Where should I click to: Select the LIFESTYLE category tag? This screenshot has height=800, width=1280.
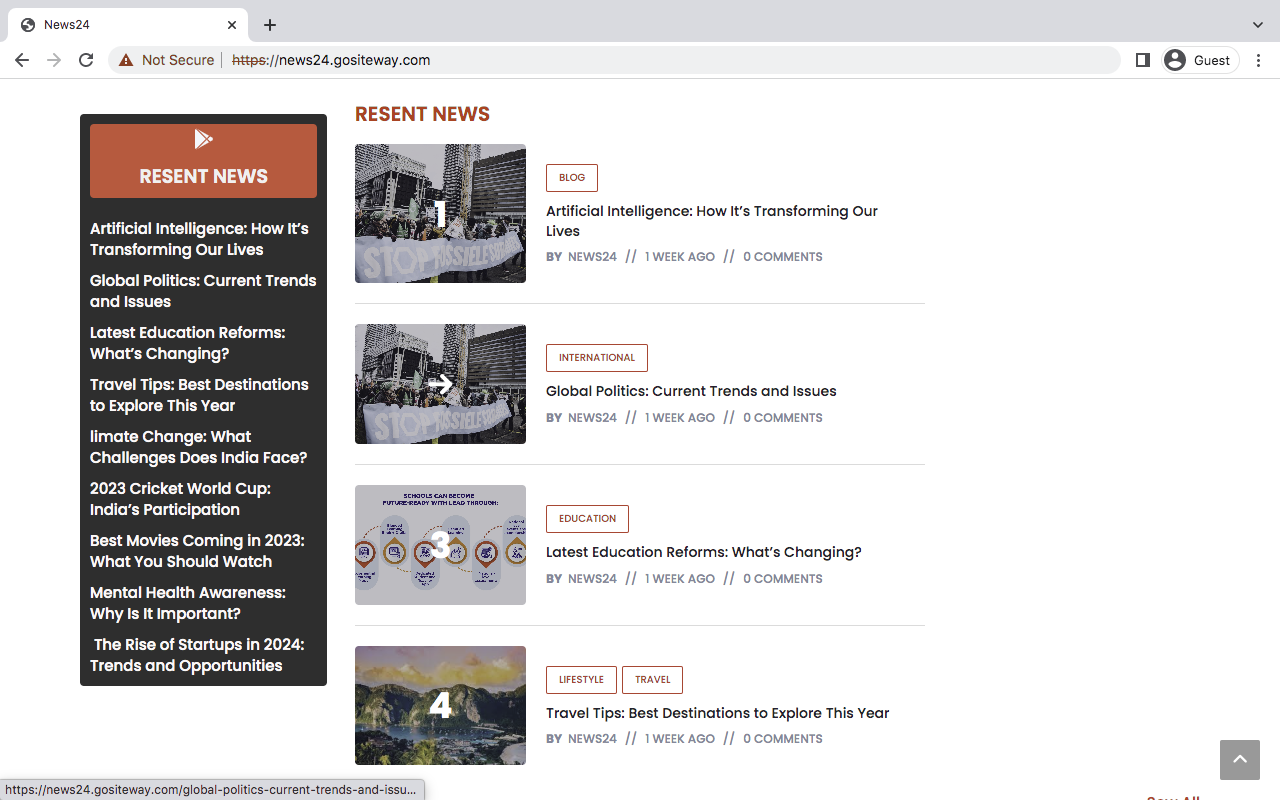coord(581,680)
